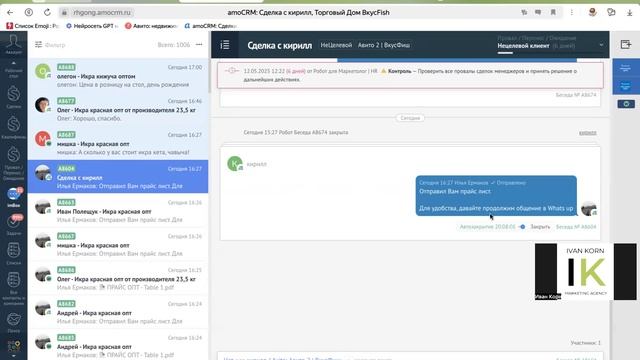Open the Олег chat ending with Хорошо, спасибо
The height and width of the screenshot is (360, 640).
[118, 109]
